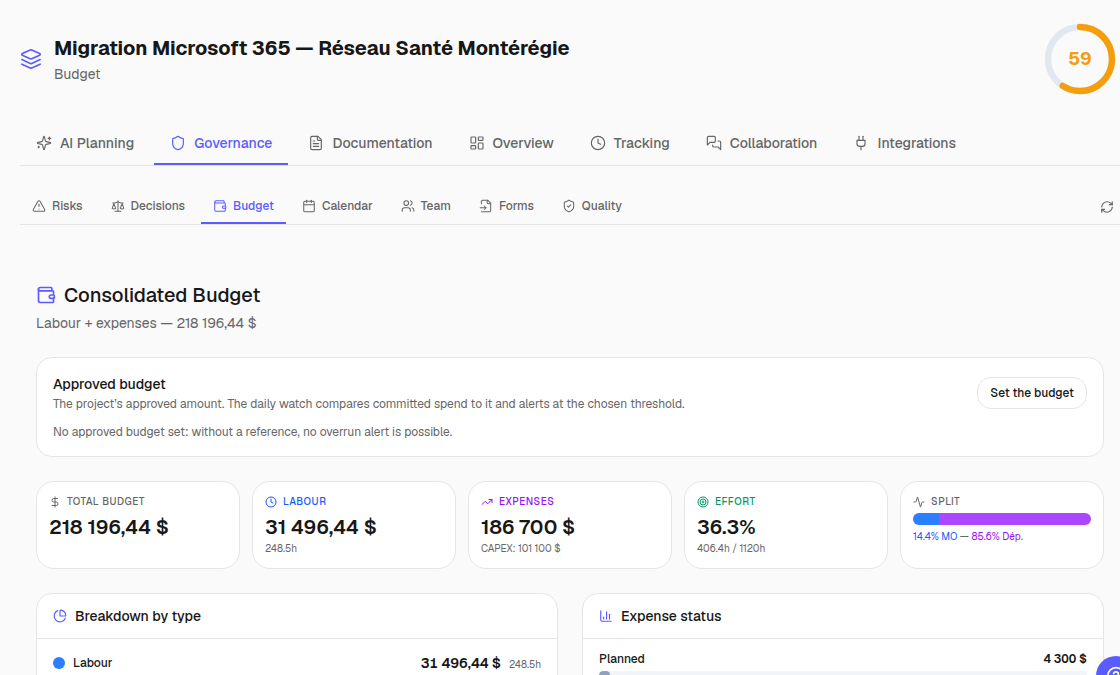This screenshot has width=1120, height=675.
Task: Click the No approved budget set notice
Action: tap(252, 432)
